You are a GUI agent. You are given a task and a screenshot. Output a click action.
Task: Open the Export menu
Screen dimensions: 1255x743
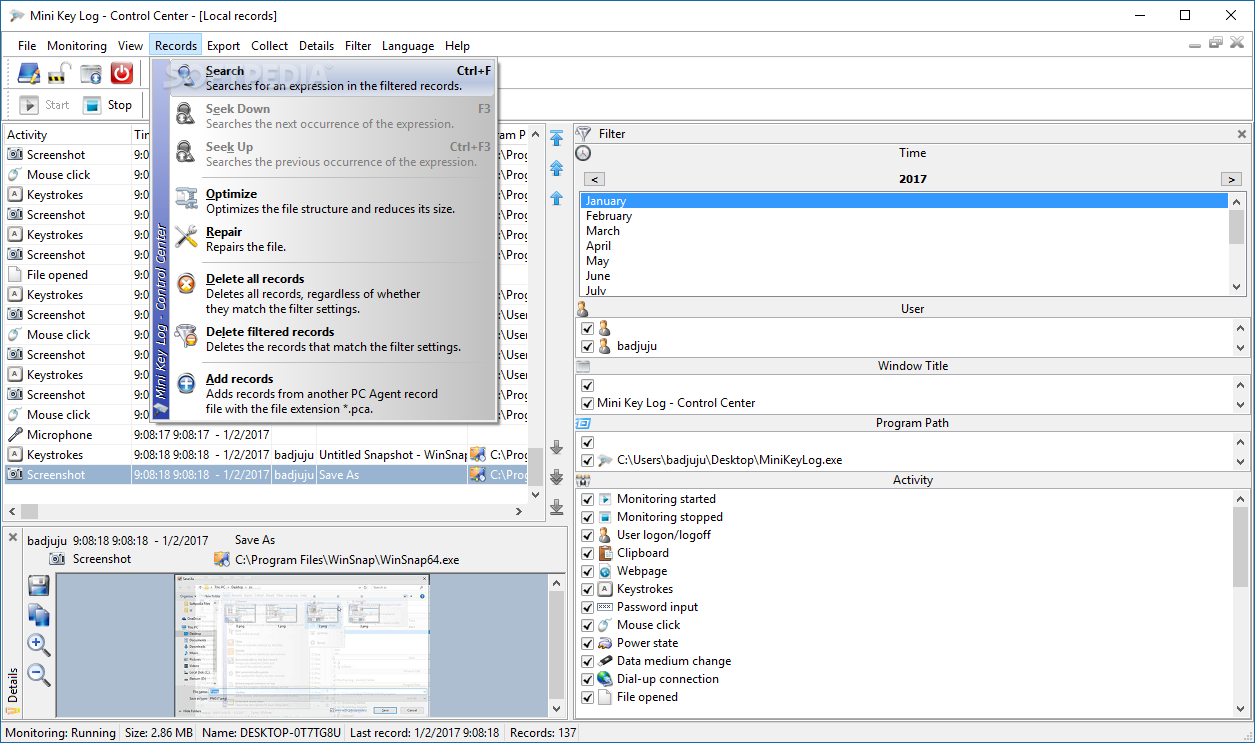coord(223,46)
